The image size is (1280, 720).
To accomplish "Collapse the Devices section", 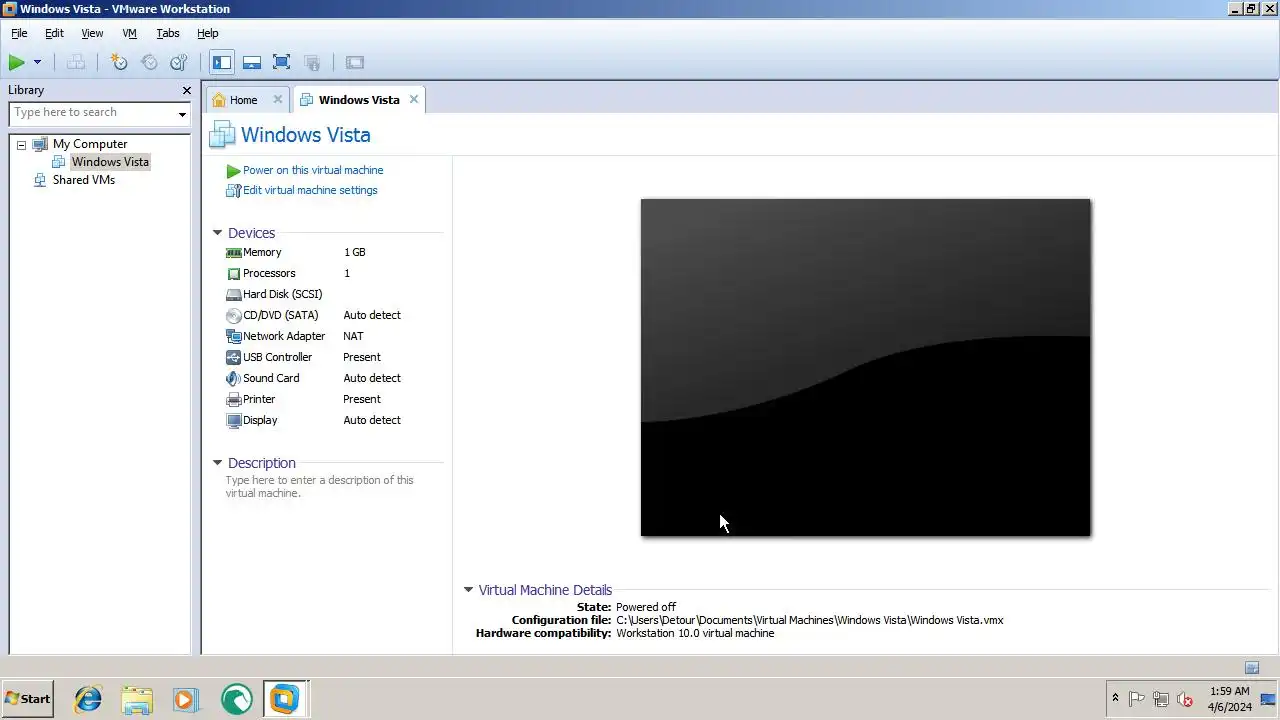I will click(217, 233).
